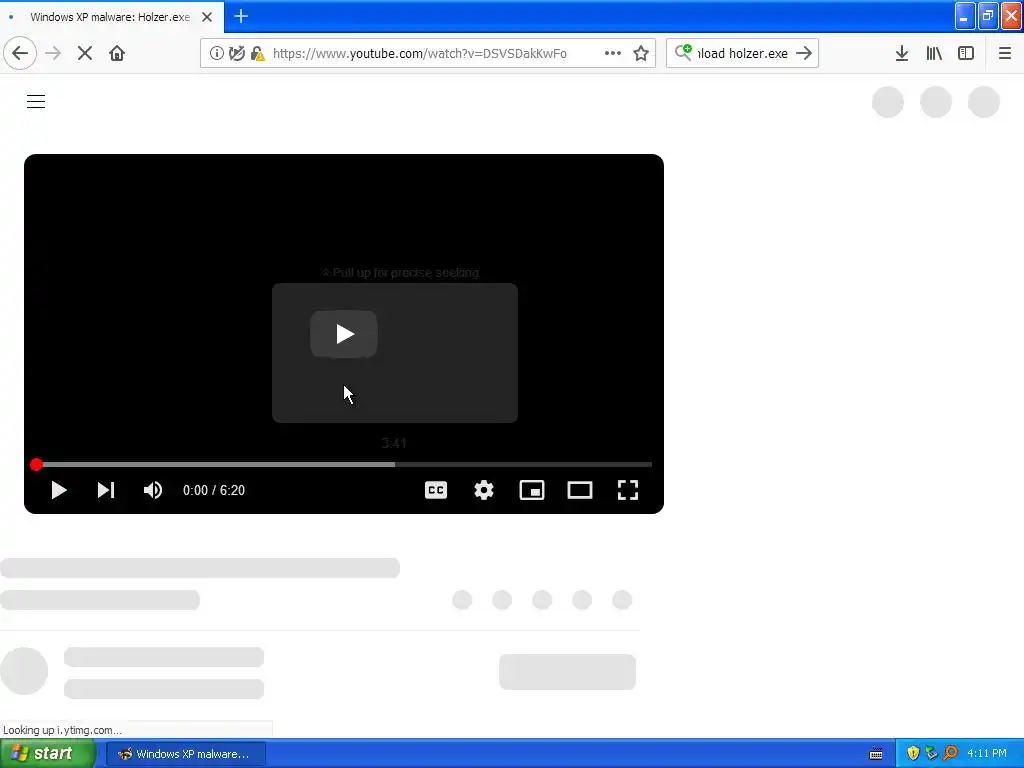Switch to theater mode
1024x768 pixels.
580,490
